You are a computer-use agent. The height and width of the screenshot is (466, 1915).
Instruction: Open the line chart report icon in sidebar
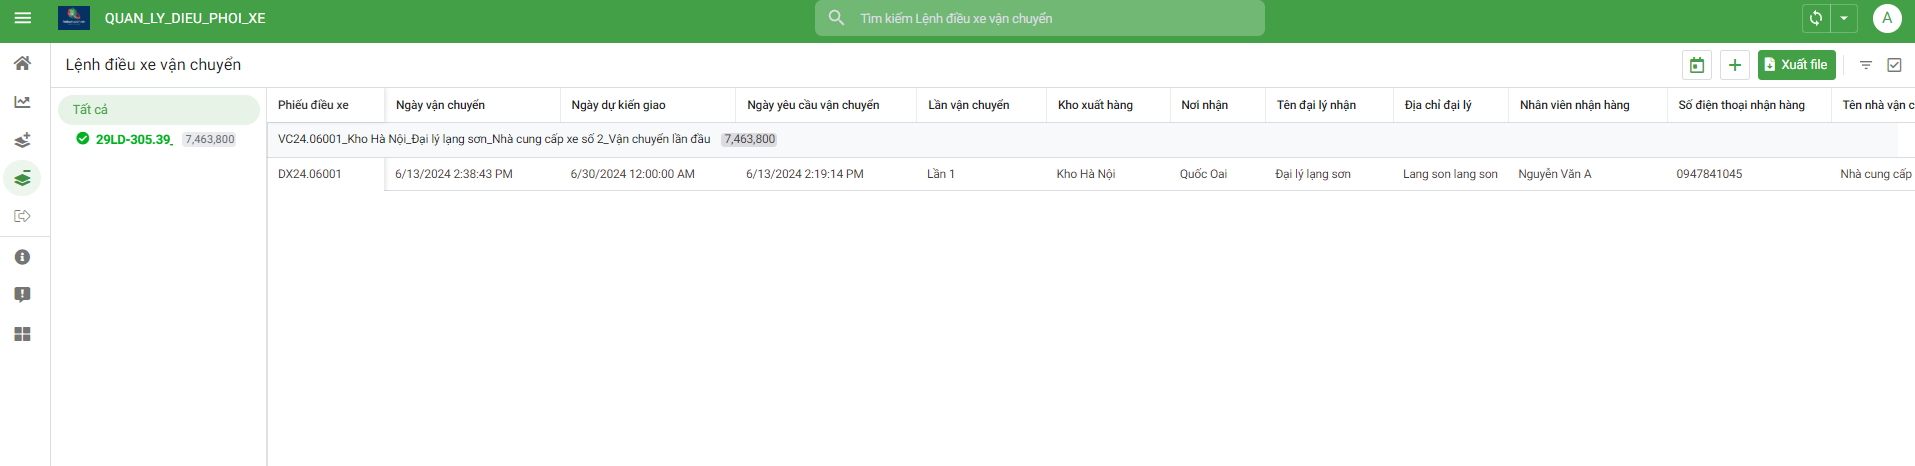22,102
